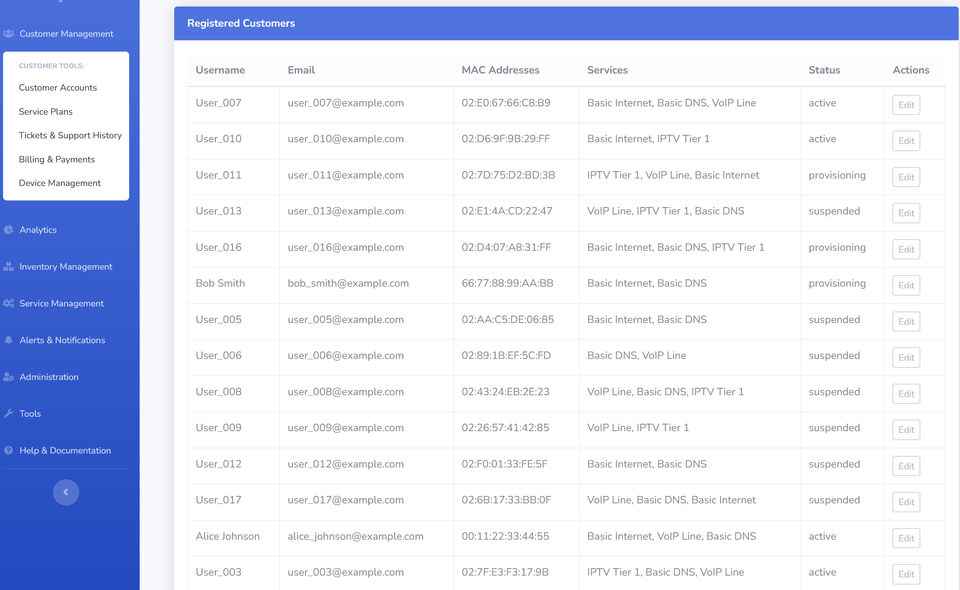The height and width of the screenshot is (590, 960).
Task: Collapse the sidebar with the chevron button
Action: tap(66, 492)
